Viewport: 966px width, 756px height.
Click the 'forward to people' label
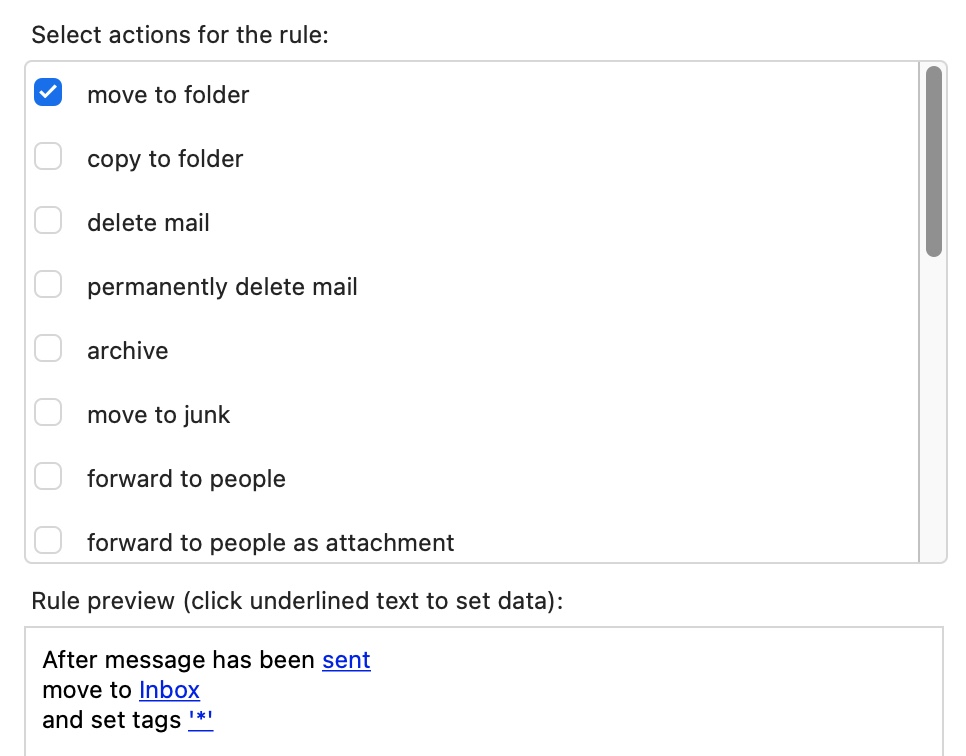[186, 479]
